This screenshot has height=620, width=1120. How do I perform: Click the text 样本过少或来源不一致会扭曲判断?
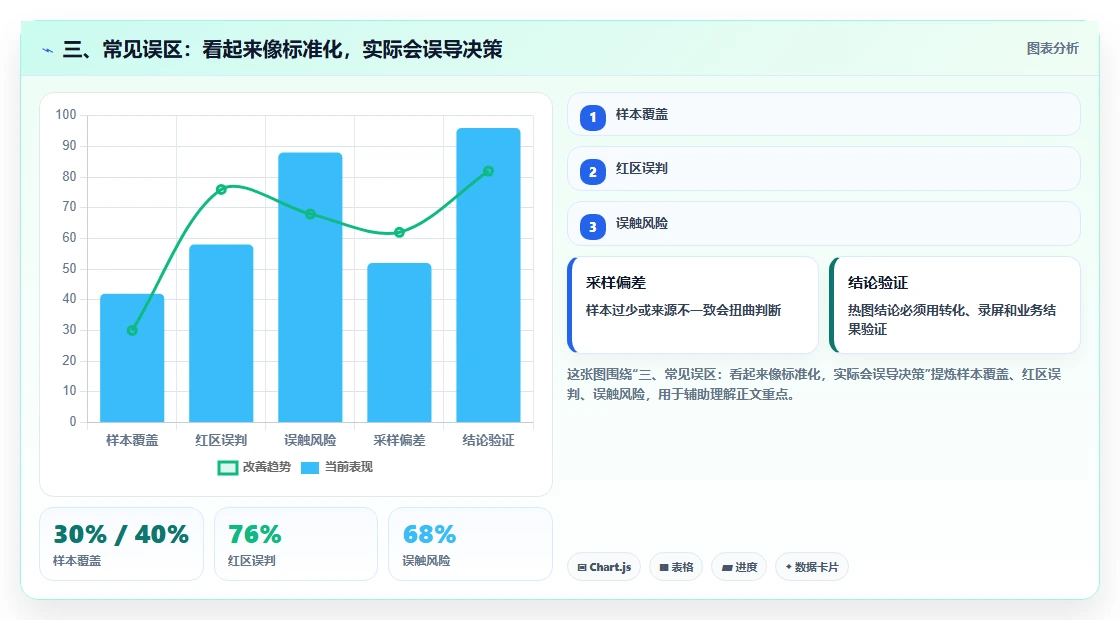click(684, 310)
